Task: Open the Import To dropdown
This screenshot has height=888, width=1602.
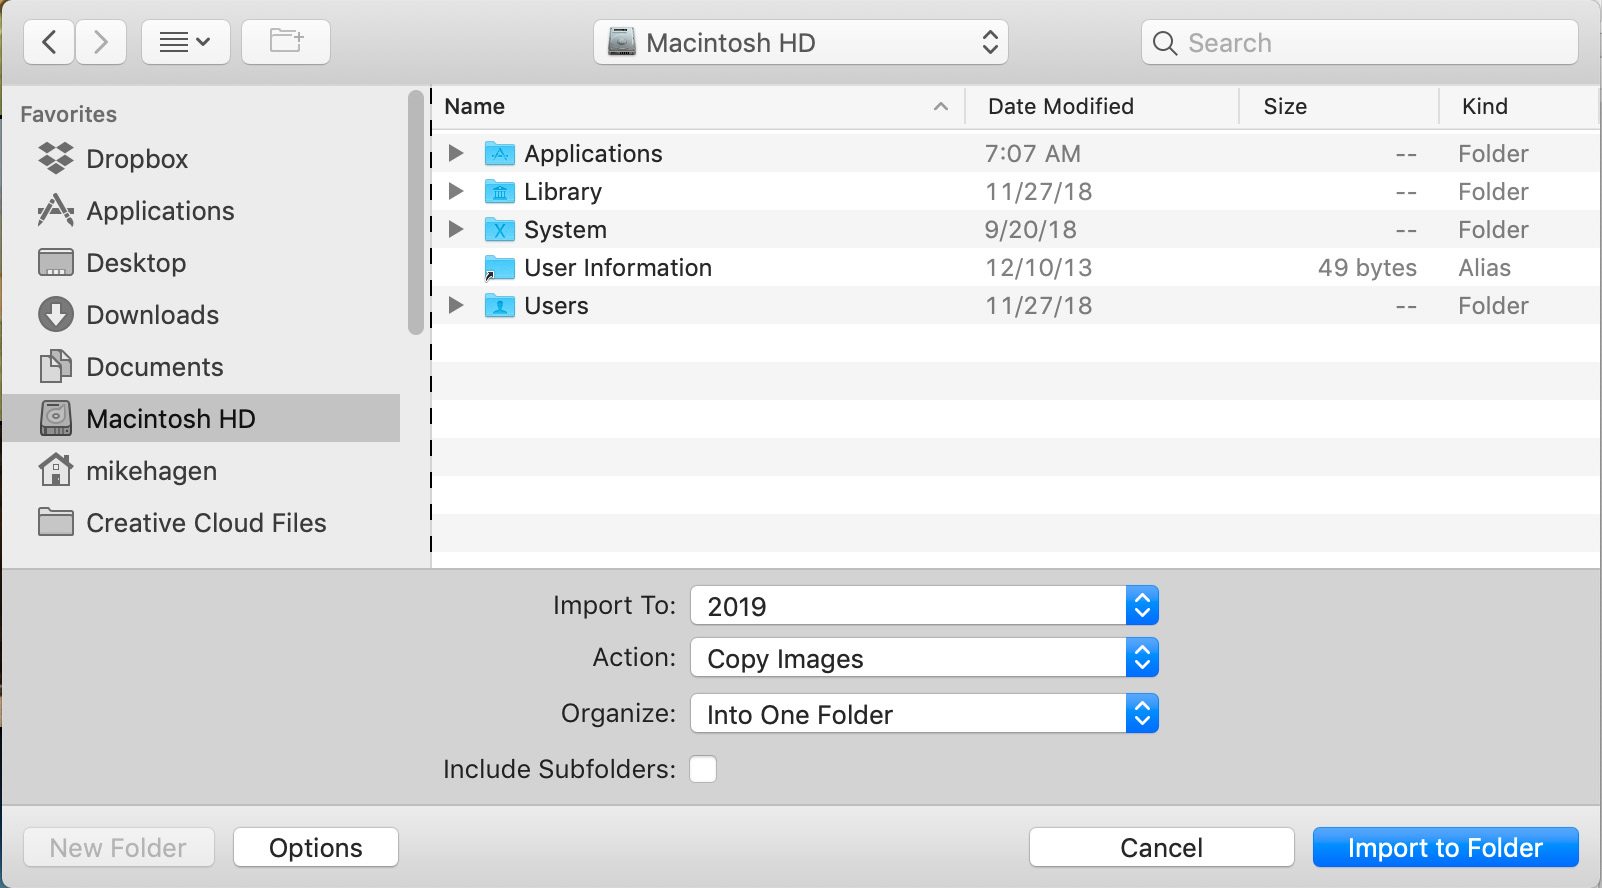Action: 924,606
